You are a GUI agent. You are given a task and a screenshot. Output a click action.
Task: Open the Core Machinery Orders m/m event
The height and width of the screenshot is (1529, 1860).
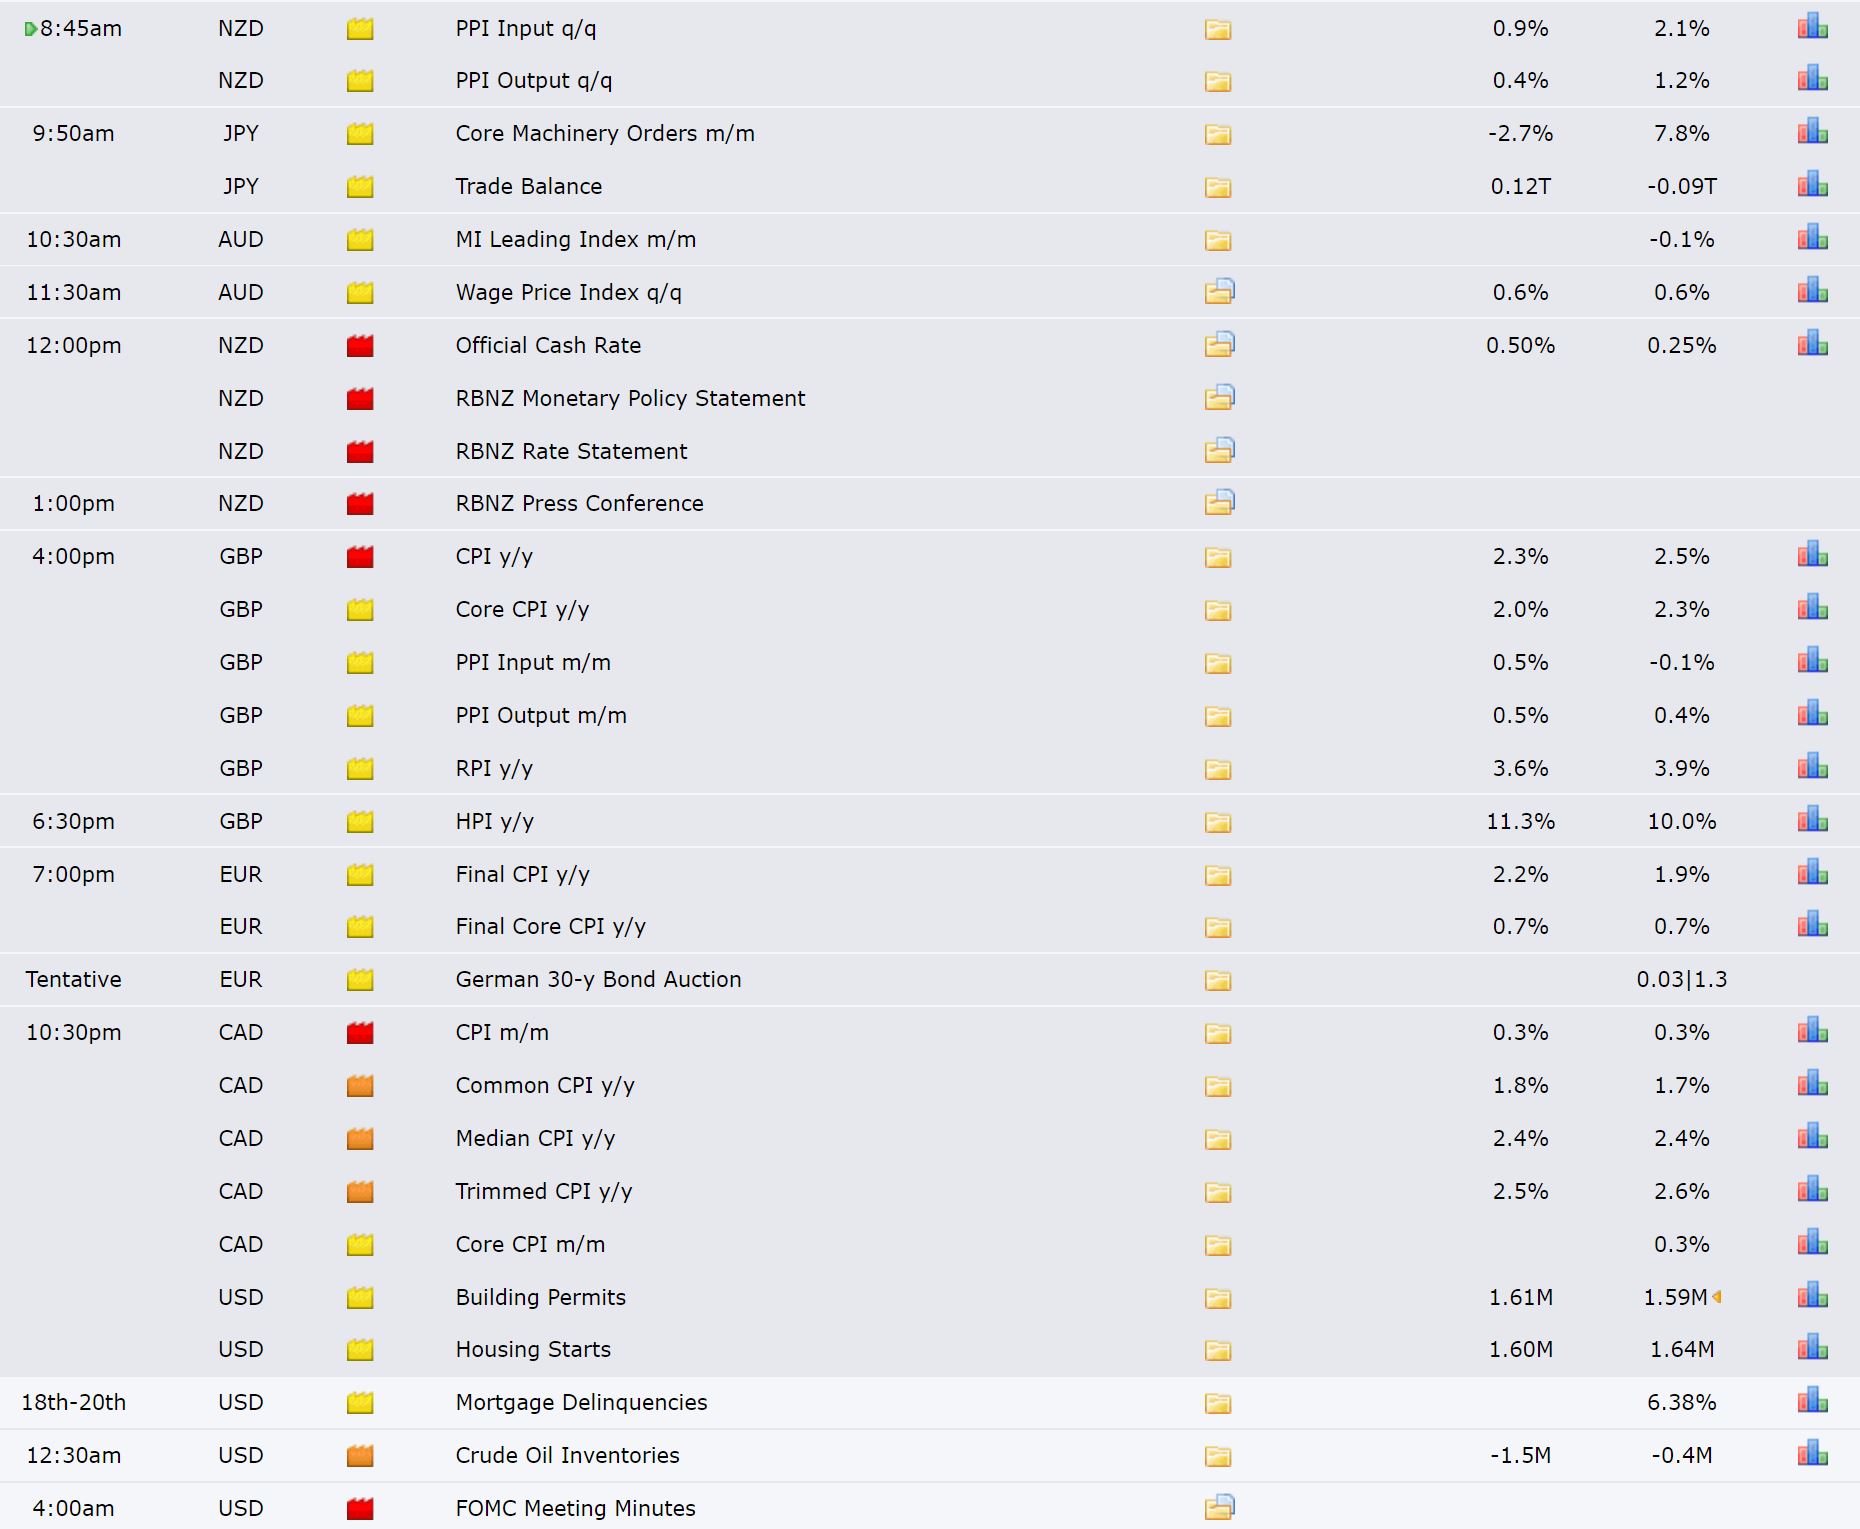(x=605, y=133)
